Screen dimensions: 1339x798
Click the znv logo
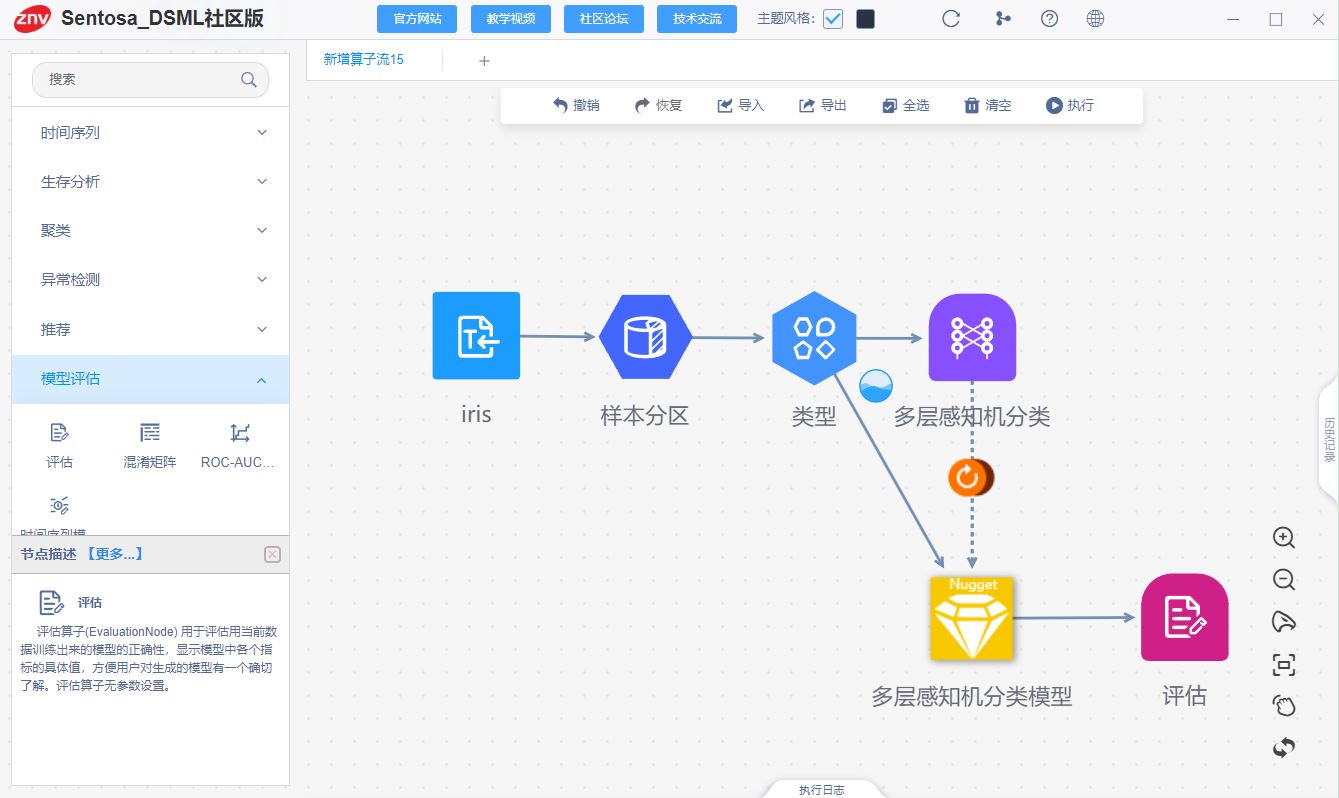32,18
